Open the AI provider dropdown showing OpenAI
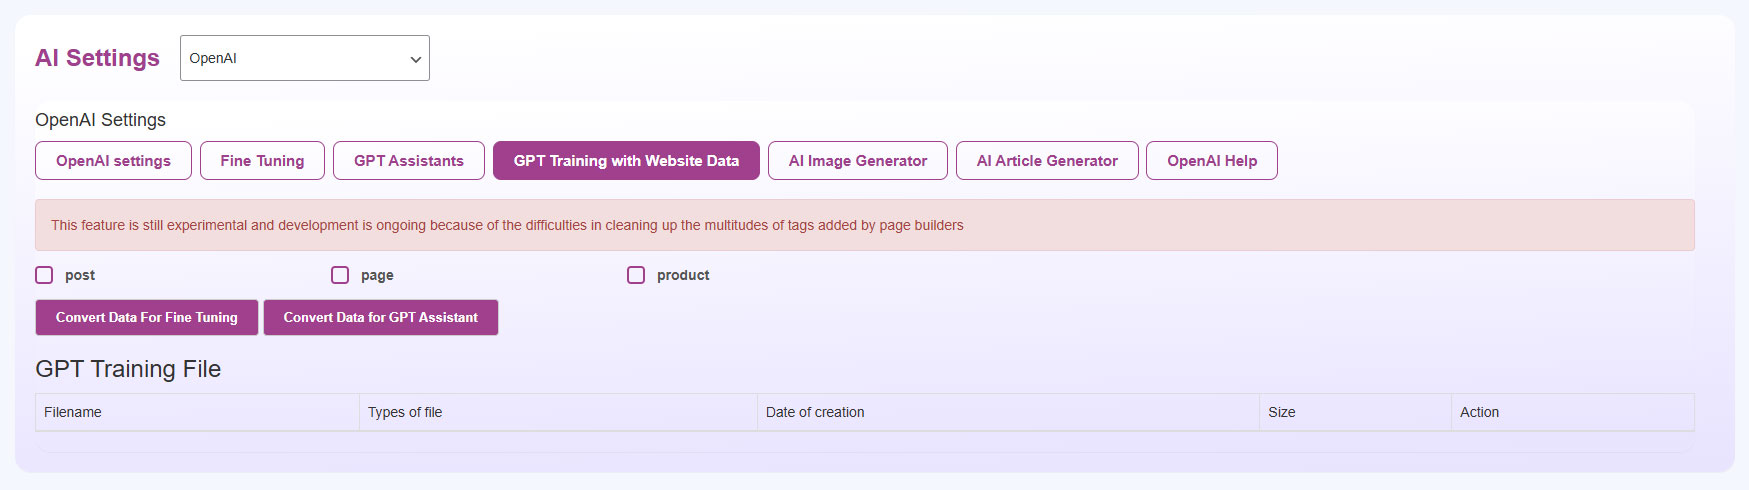This screenshot has width=1749, height=490. coord(304,58)
